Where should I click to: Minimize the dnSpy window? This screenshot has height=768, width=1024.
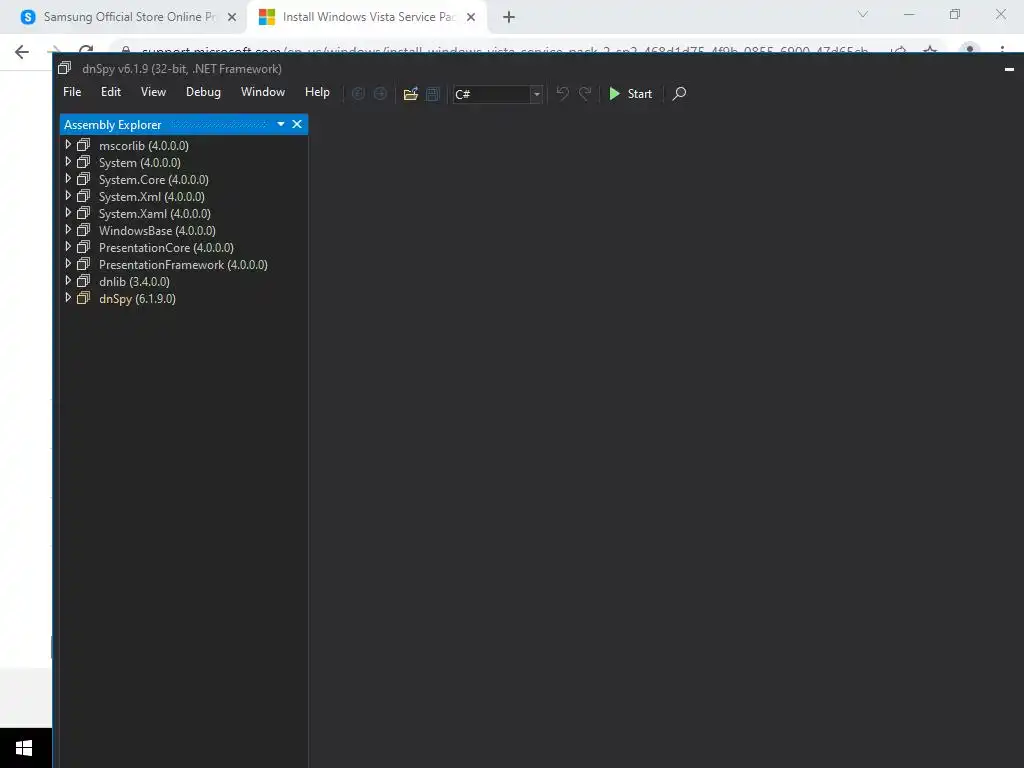1009,69
